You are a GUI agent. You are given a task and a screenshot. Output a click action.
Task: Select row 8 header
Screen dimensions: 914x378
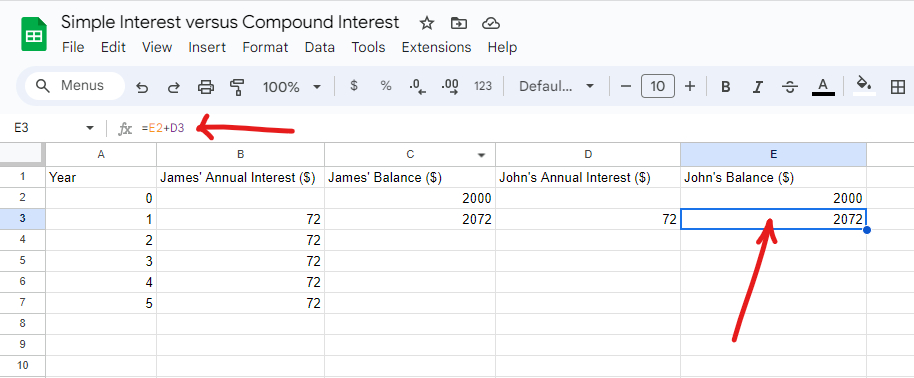click(23, 324)
